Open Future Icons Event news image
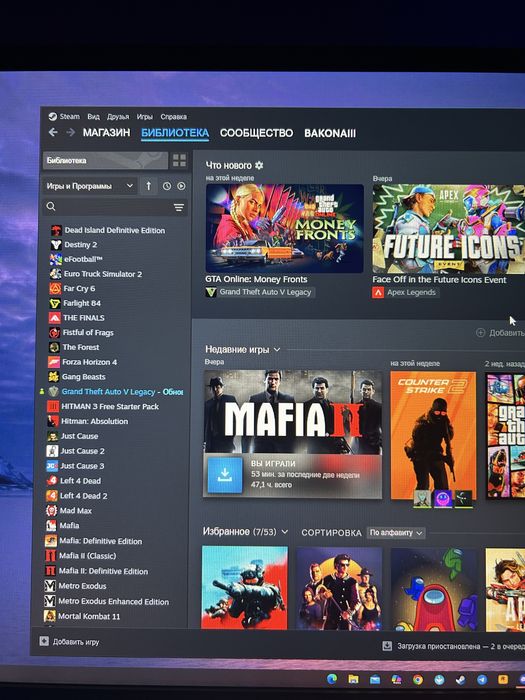 [449, 229]
